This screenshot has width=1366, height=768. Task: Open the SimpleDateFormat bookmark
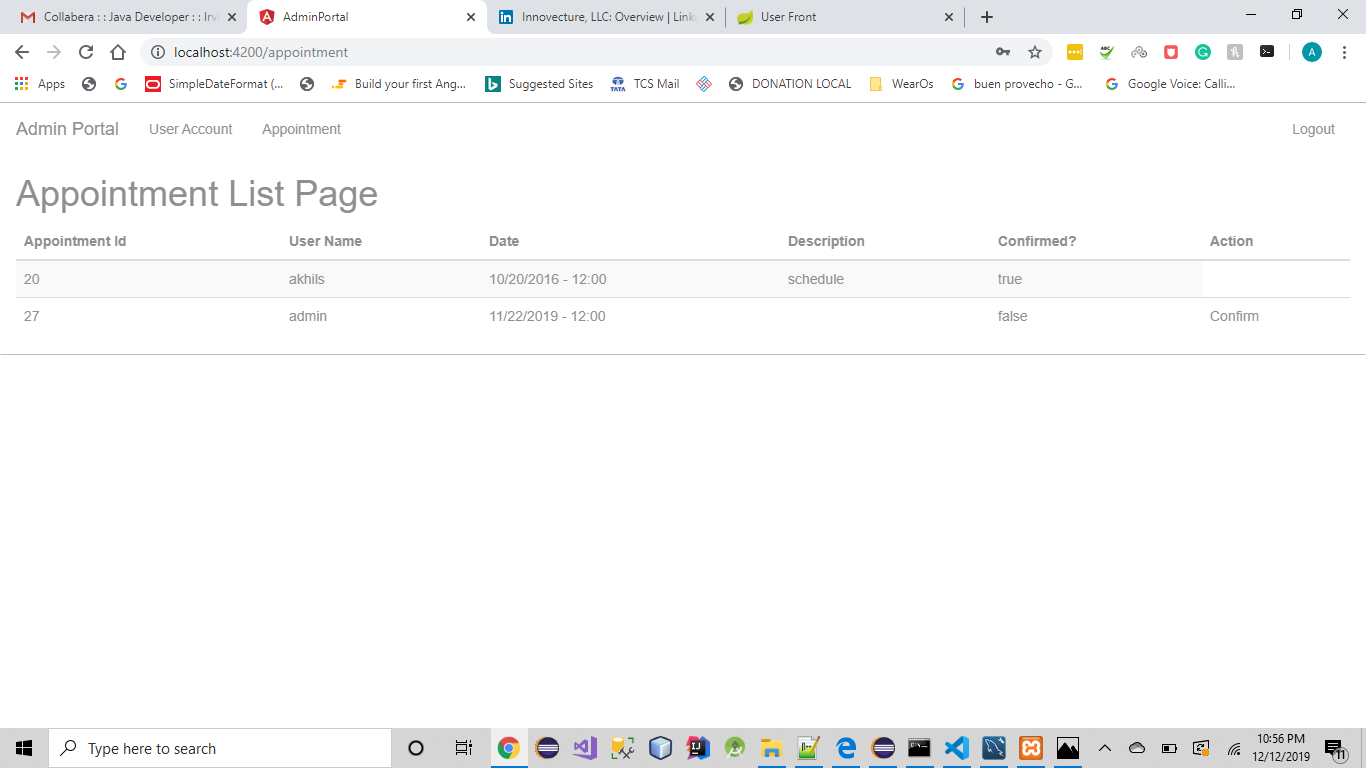tap(214, 84)
